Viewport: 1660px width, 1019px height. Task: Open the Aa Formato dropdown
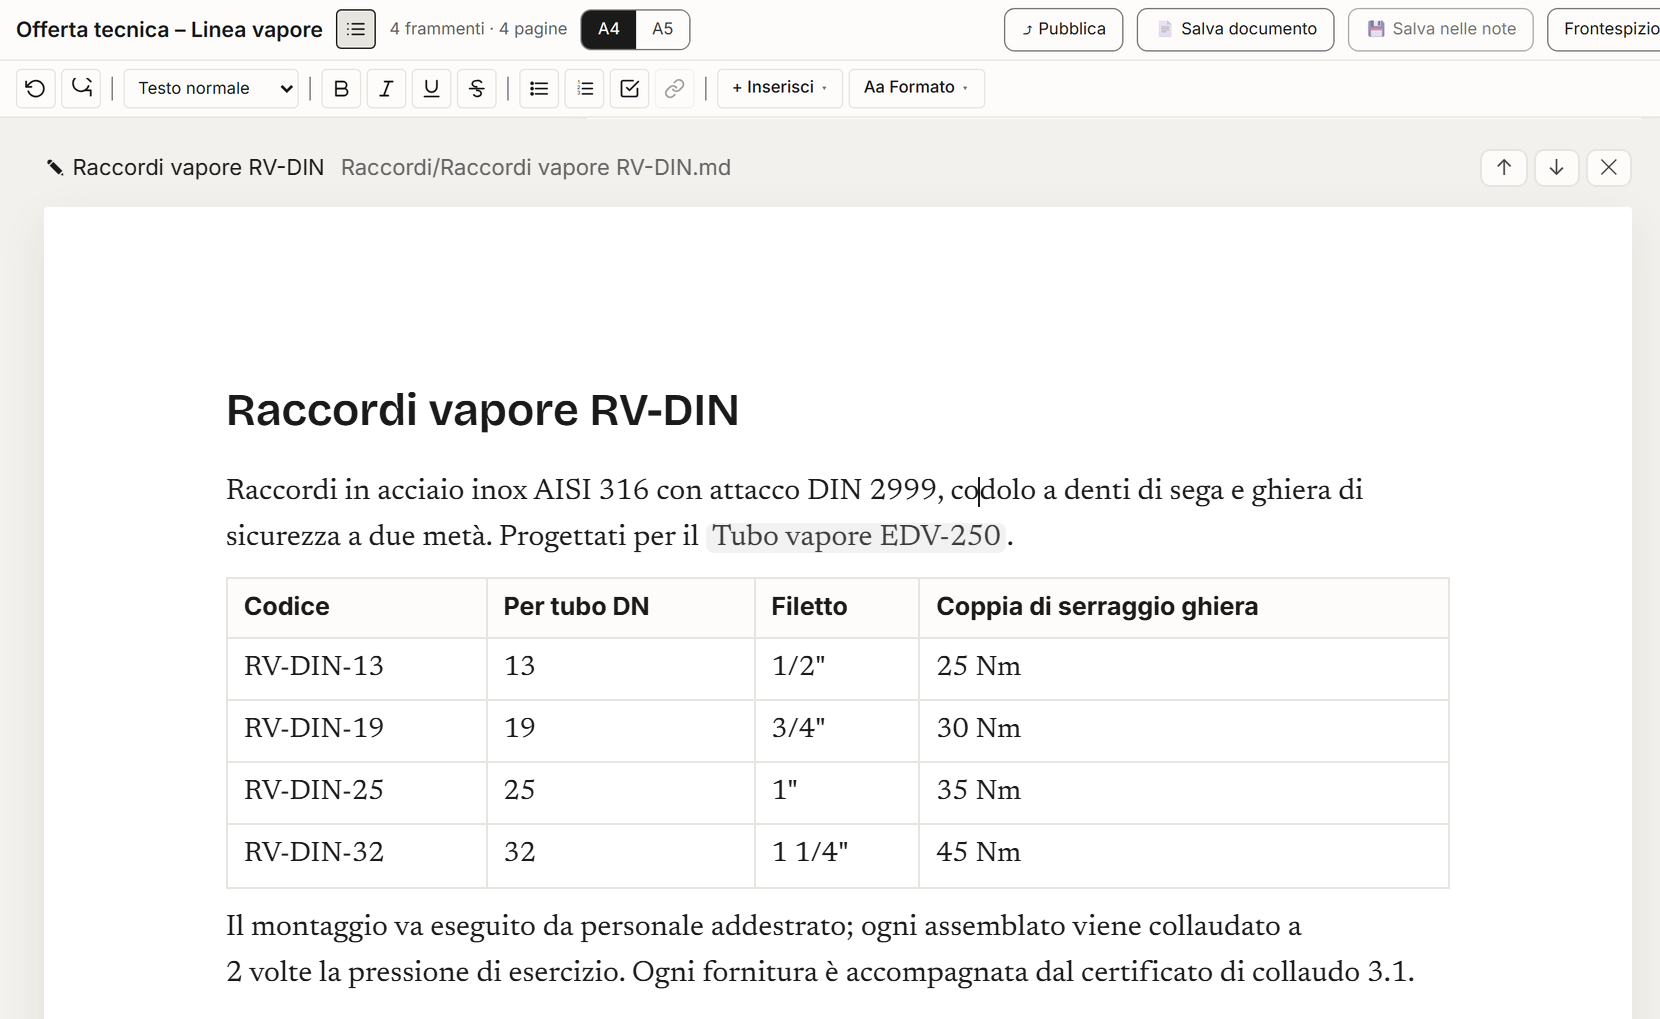917,88
